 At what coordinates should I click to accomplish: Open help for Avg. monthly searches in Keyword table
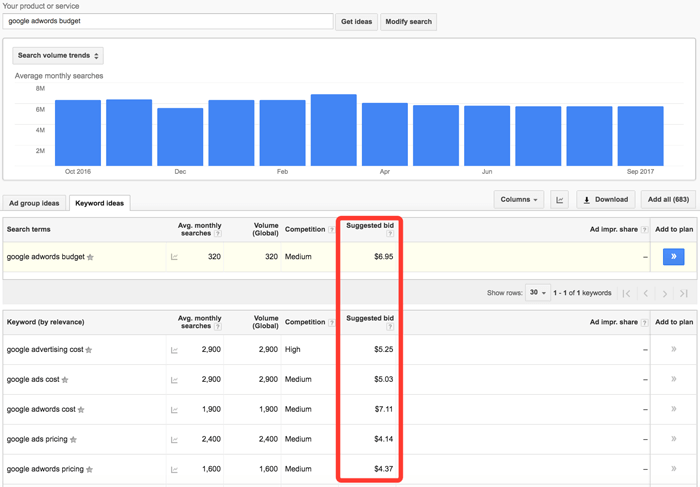point(217,326)
